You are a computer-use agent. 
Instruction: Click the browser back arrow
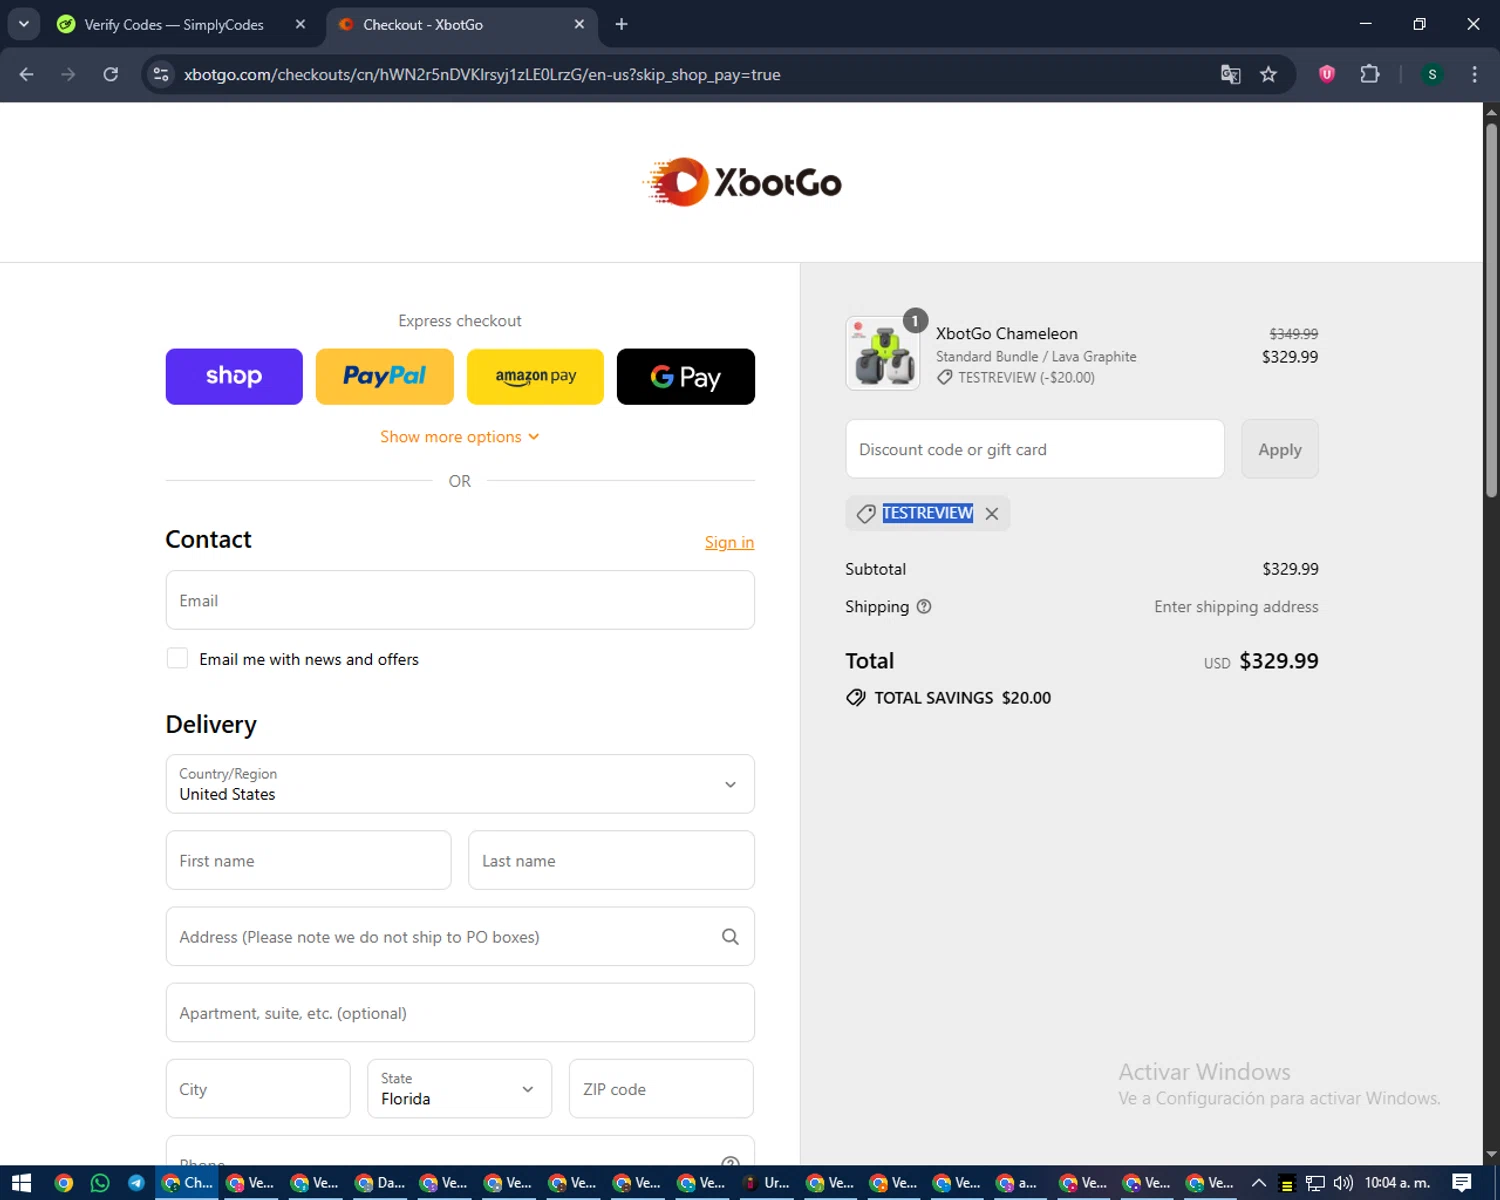point(26,74)
